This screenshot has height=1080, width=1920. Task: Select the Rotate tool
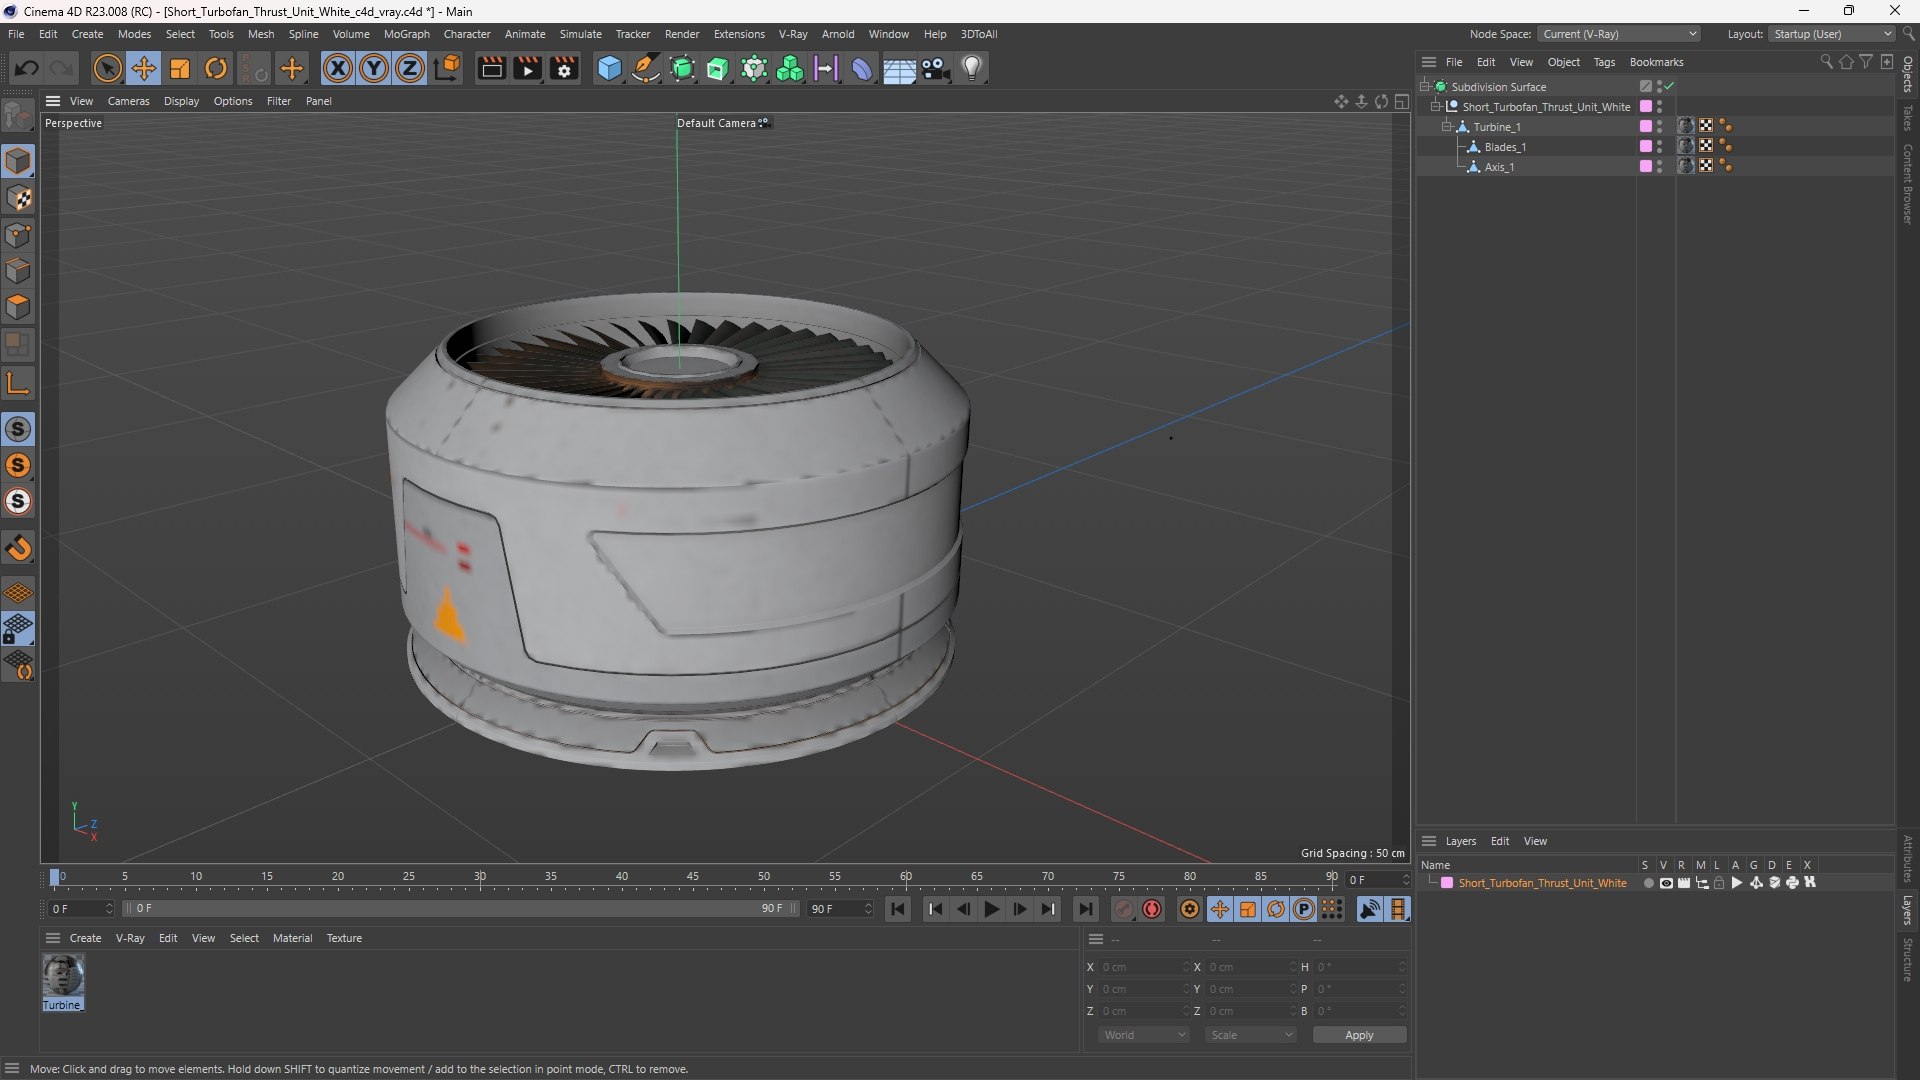click(216, 68)
